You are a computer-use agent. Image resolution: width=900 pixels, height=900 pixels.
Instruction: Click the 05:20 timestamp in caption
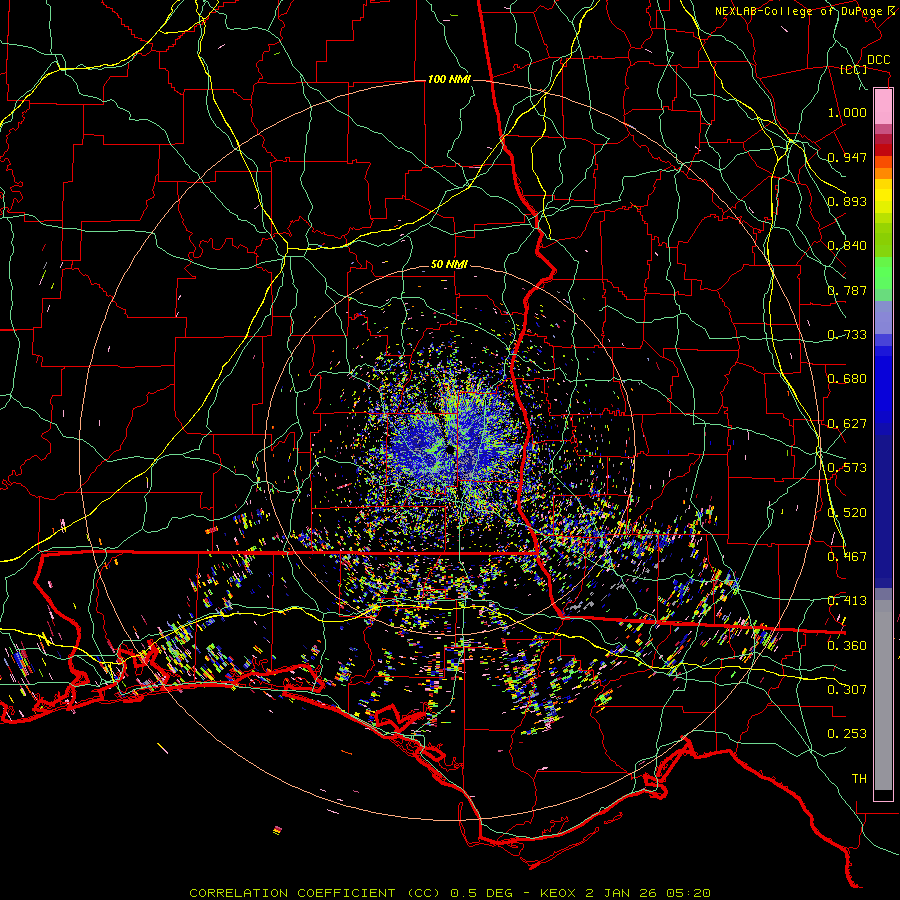(x=688, y=893)
